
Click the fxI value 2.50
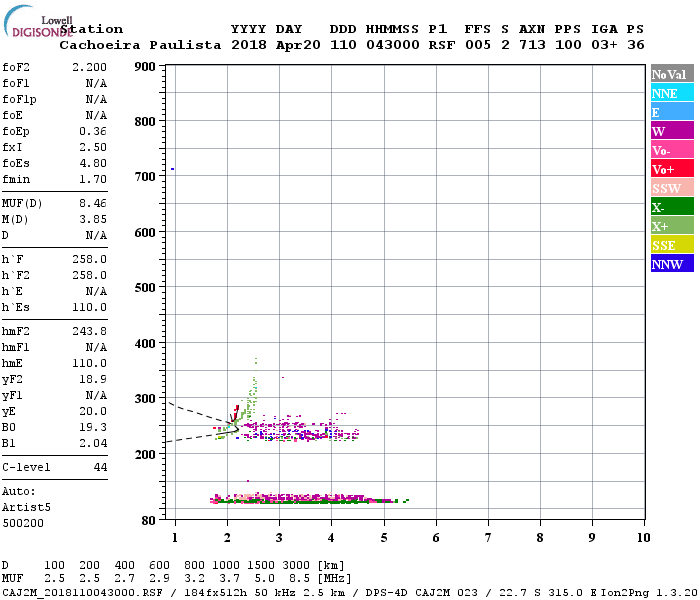click(x=93, y=147)
